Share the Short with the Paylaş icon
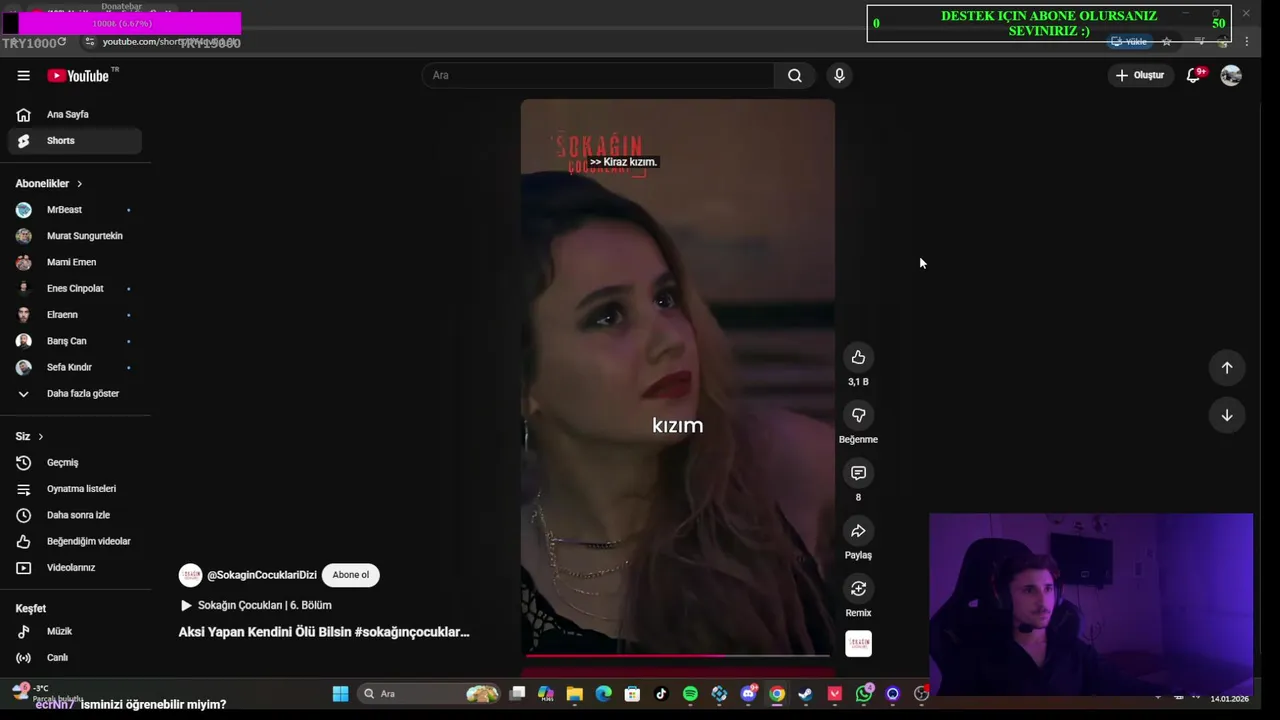The width and height of the screenshot is (1280, 720). tap(858, 531)
